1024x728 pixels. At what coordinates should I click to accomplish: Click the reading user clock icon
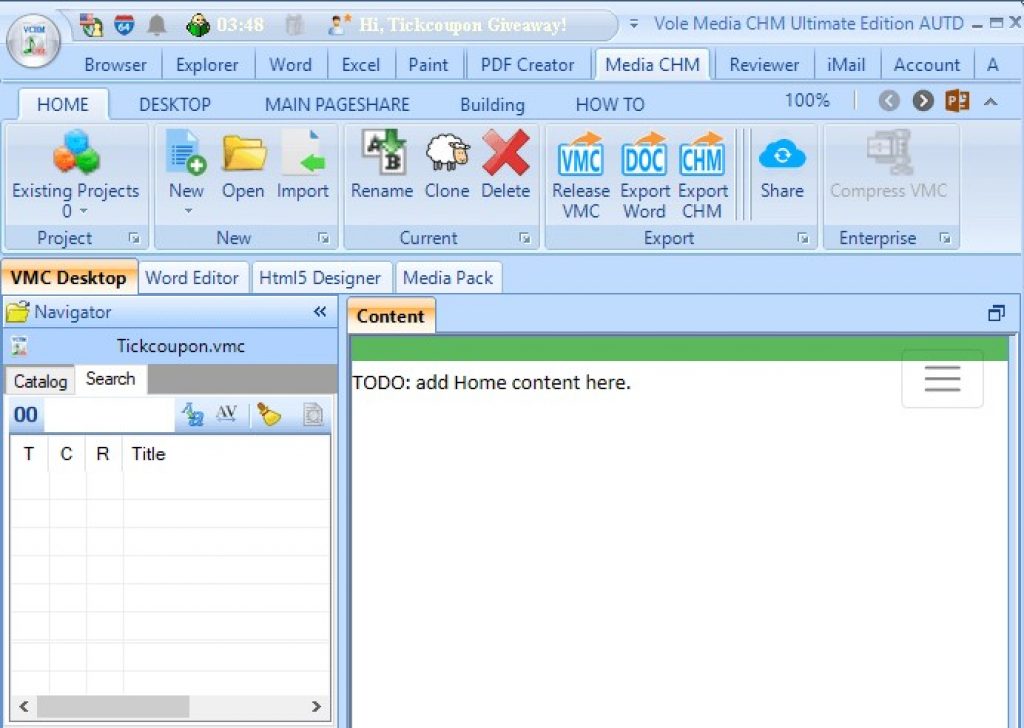pyautogui.click(x=198, y=25)
